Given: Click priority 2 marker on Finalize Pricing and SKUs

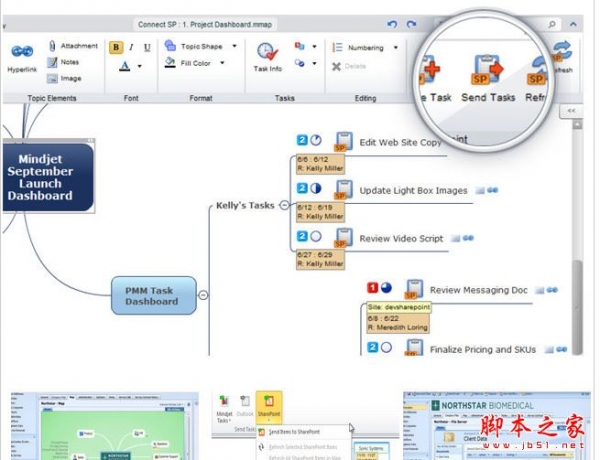Looking at the screenshot, I should coord(372,347).
